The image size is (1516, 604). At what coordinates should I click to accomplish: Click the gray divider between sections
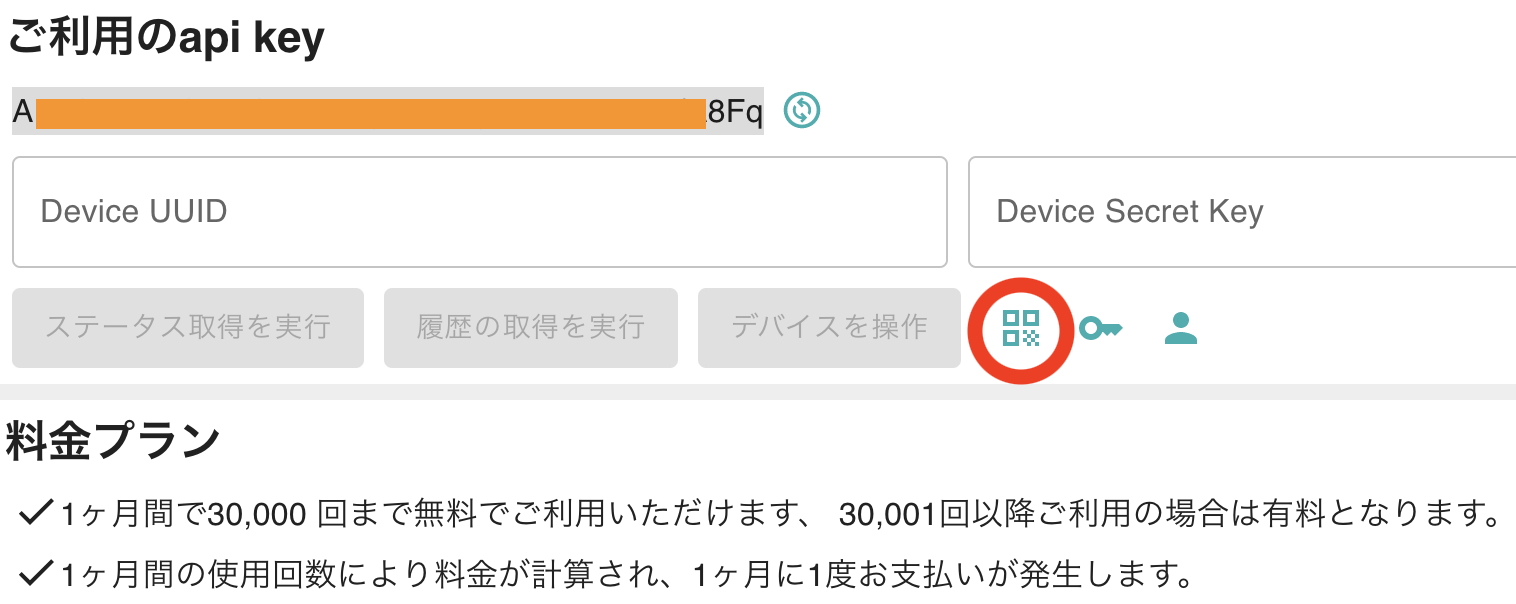tap(758, 389)
